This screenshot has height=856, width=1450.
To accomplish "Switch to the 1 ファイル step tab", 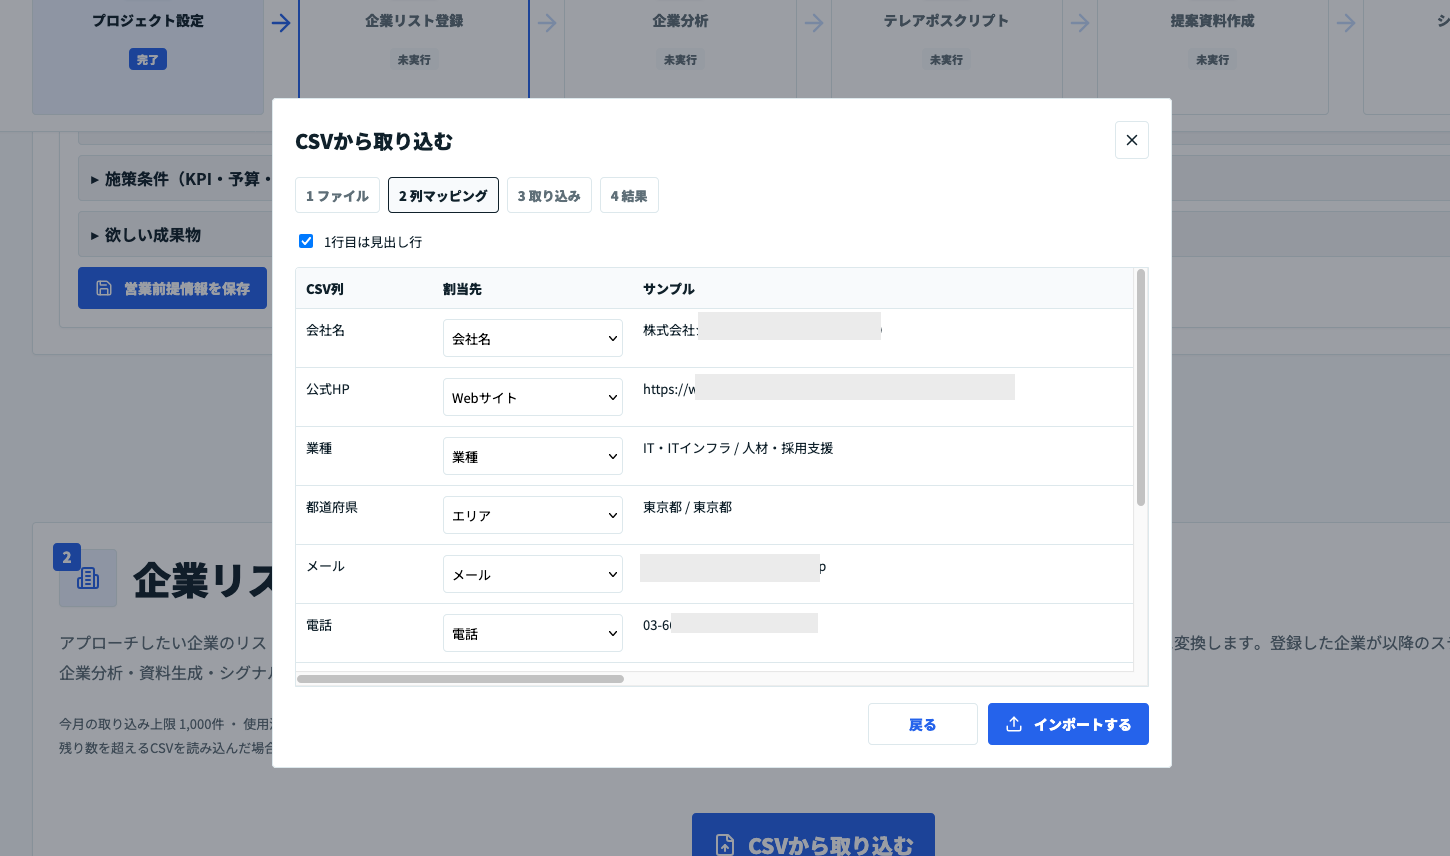I will coord(337,195).
